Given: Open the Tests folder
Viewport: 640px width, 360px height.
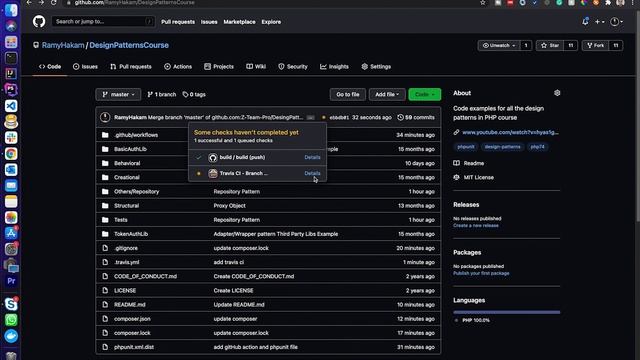Looking at the screenshot, I should (x=121, y=220).
